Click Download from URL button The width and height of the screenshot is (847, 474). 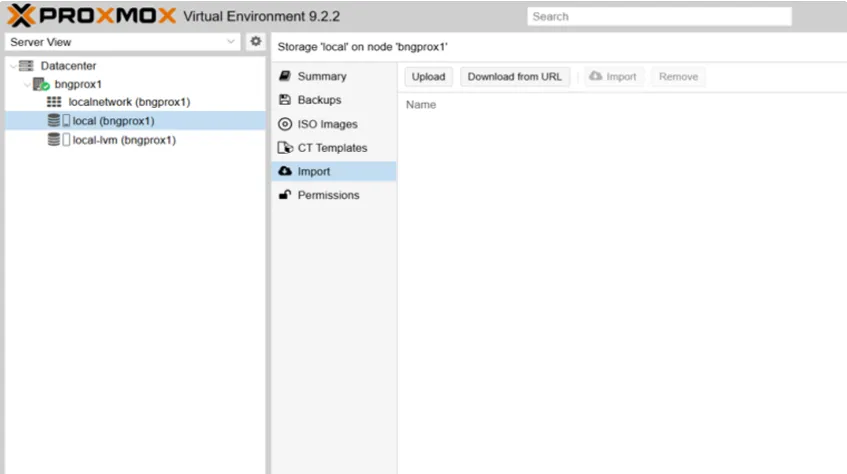click(x=515, y=77)
